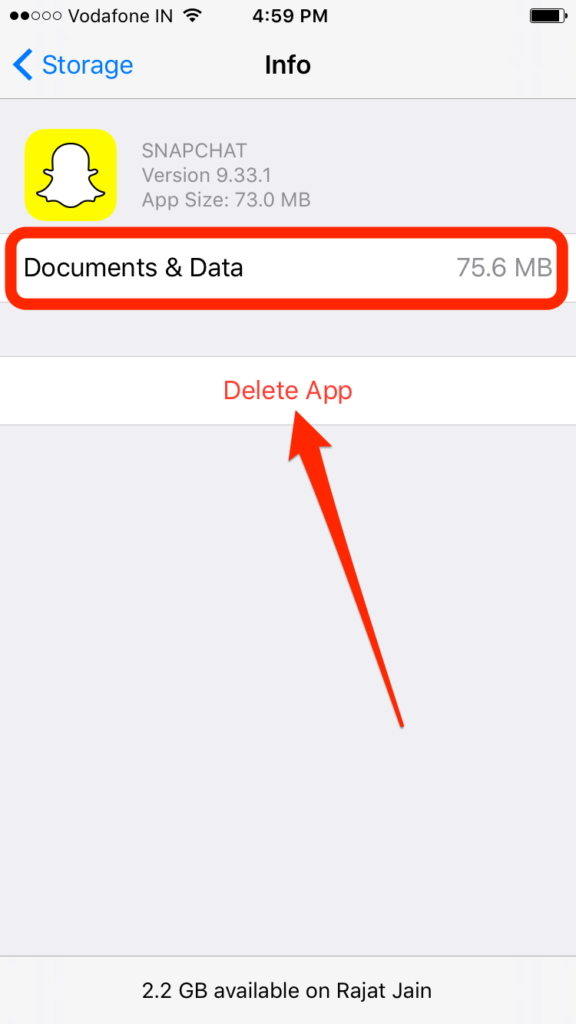Tap the 75.6 MB data size value
Image resolution: width=576 pixels, height=1024 pixels.
pos(504,268)
